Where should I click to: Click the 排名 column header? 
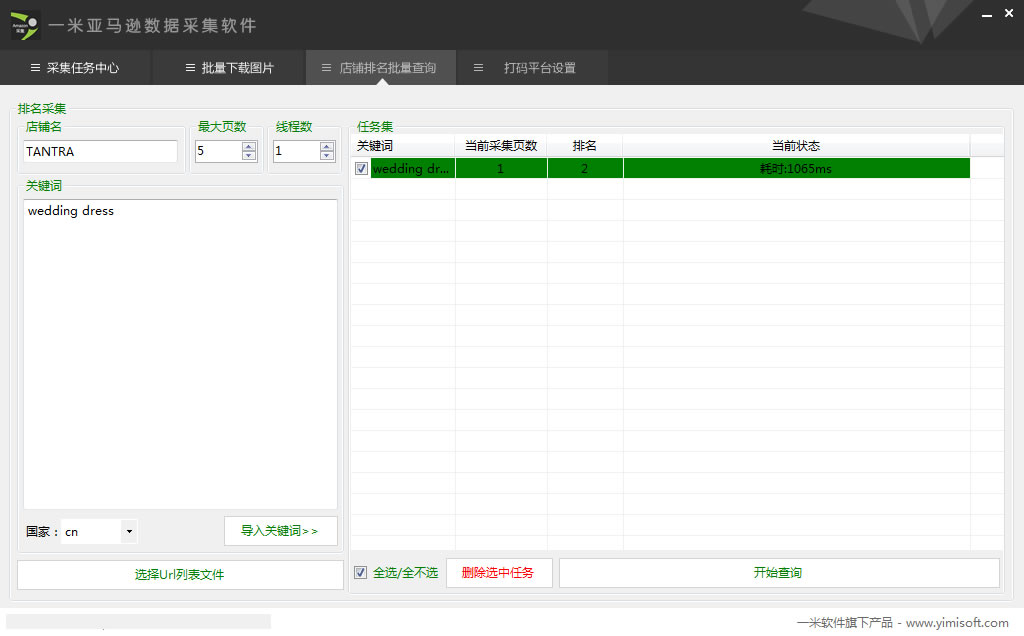(x=584, y=146)
